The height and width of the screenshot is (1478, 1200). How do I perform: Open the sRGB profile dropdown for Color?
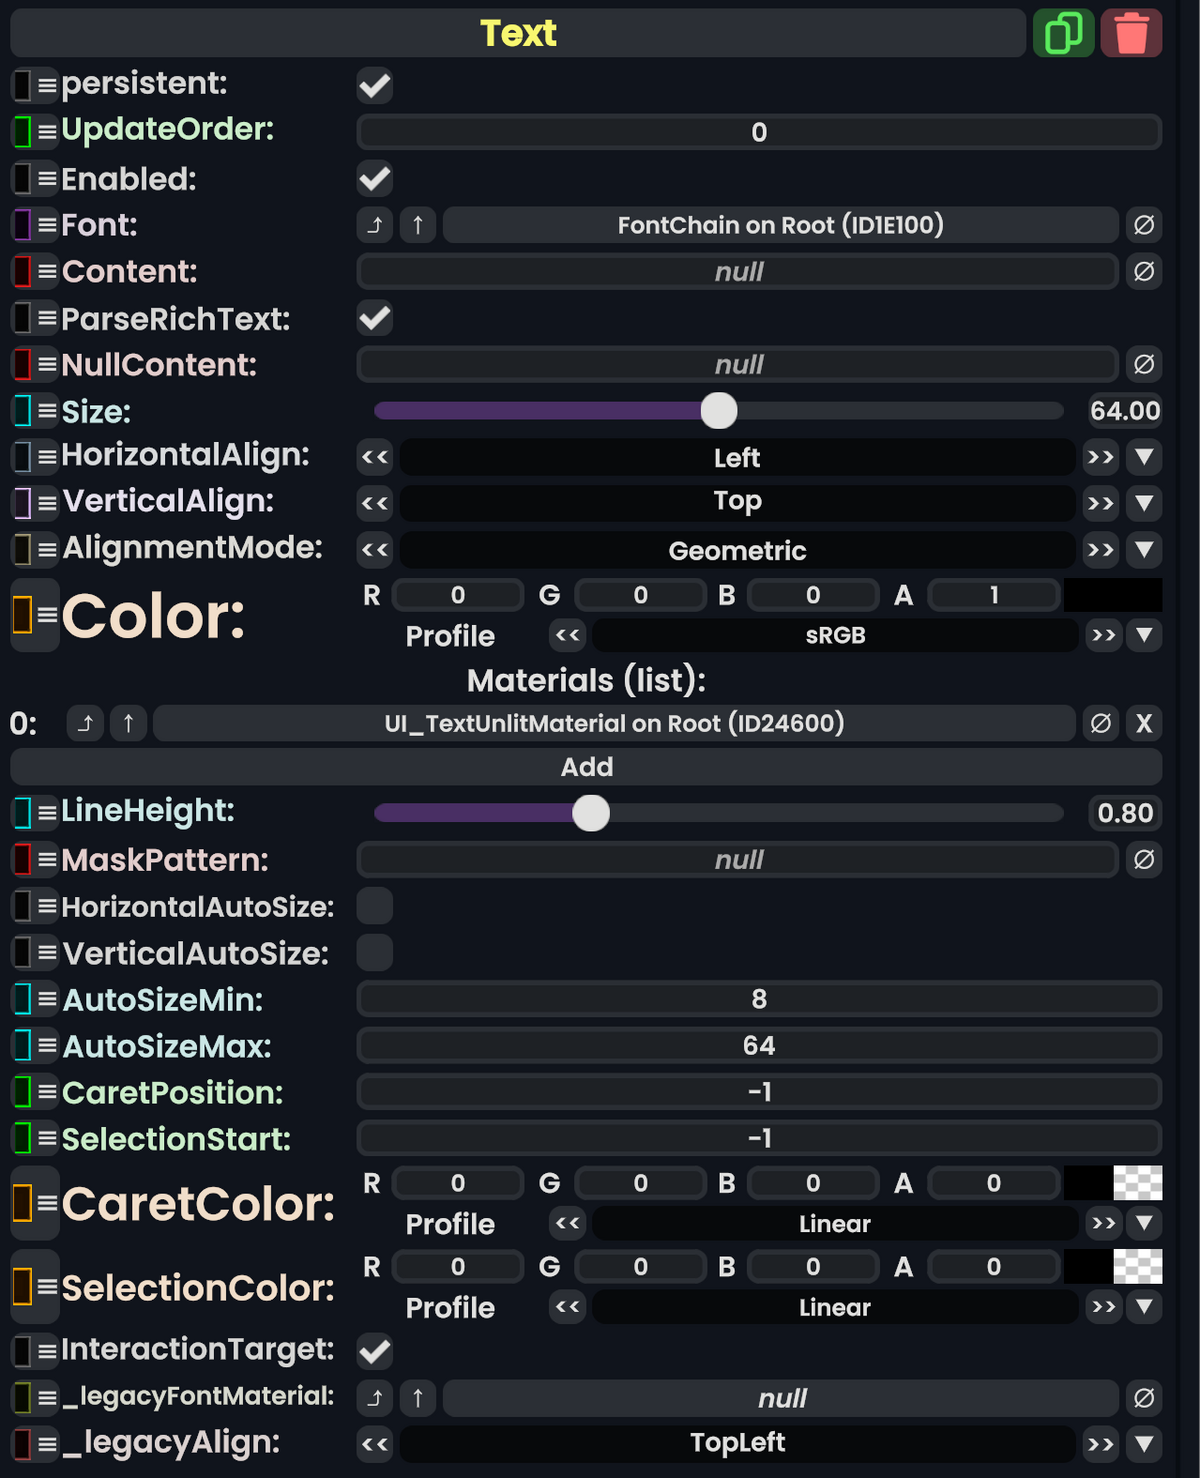tap(1143, 635)
